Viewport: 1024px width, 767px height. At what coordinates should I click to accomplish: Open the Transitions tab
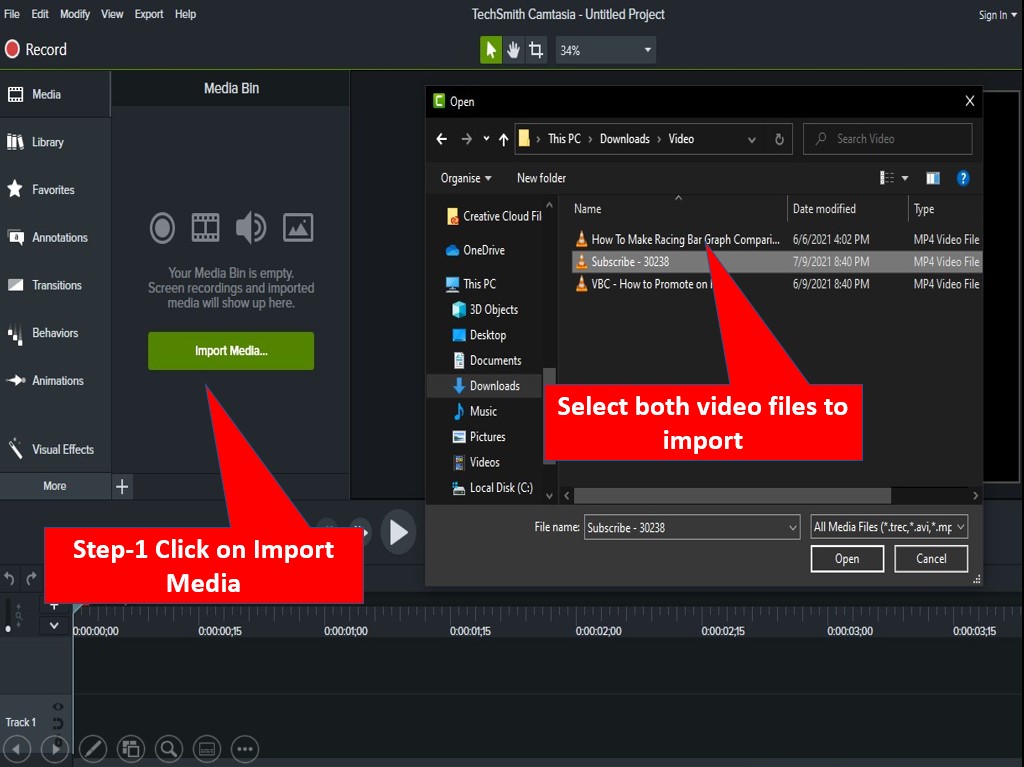[55, 285]
